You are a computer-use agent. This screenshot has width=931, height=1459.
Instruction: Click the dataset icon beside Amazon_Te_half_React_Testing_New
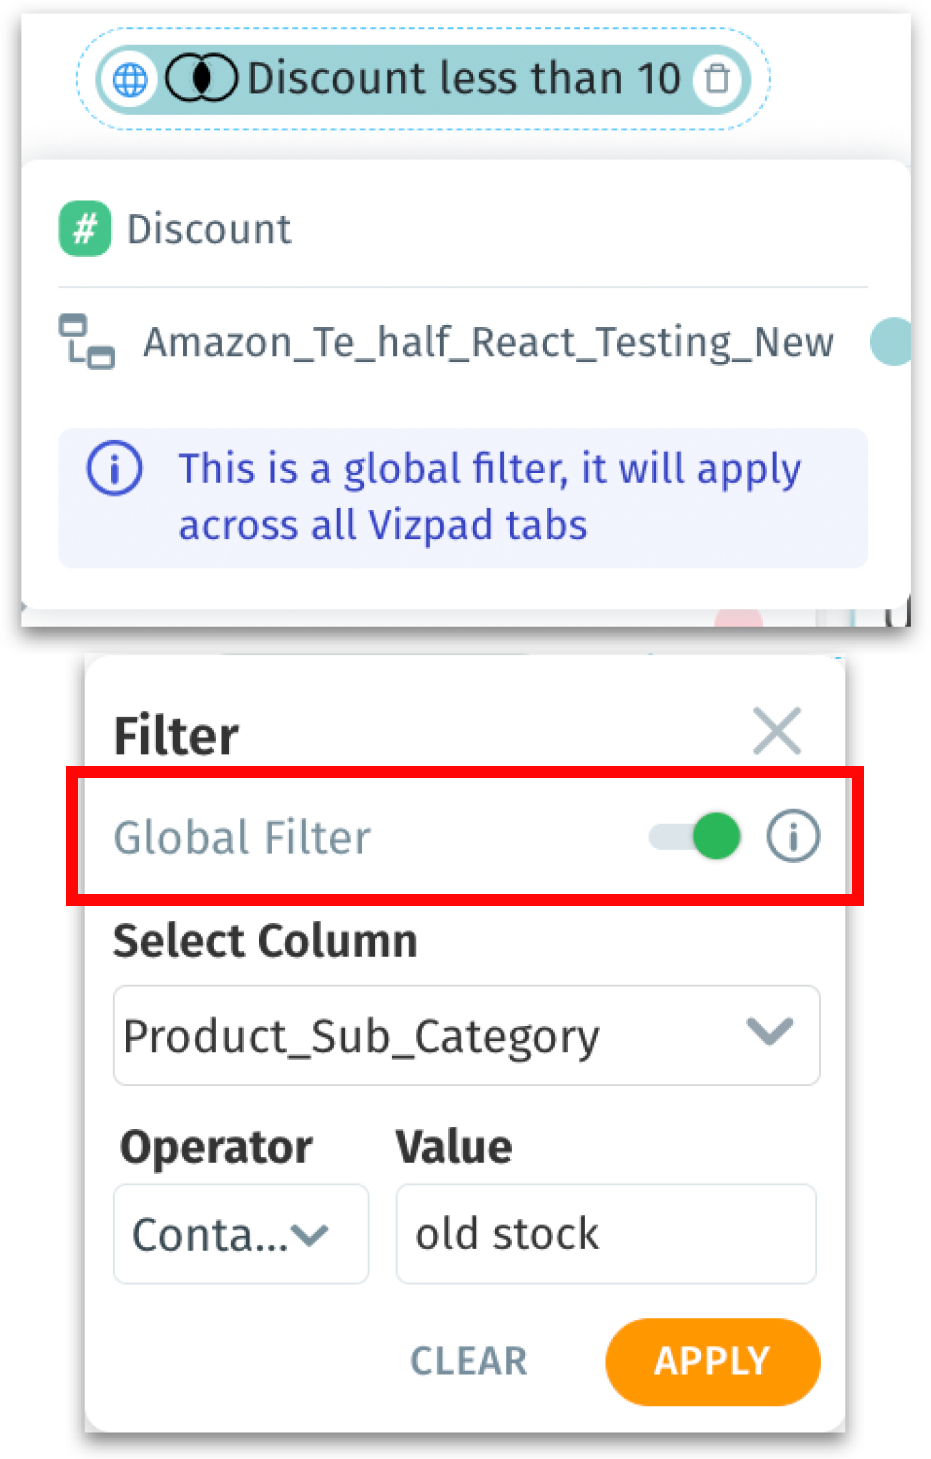click(86, 341)
